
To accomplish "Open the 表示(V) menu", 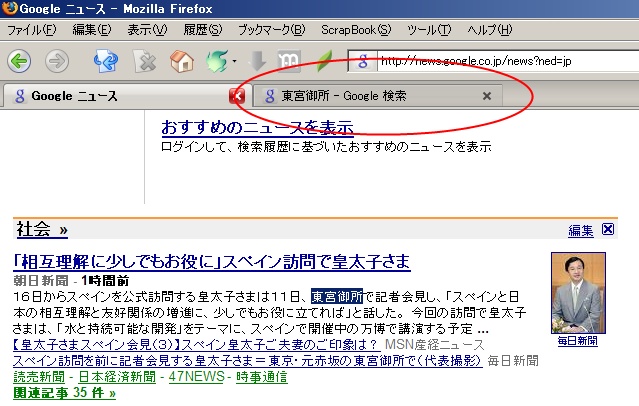I will (147, 30).
